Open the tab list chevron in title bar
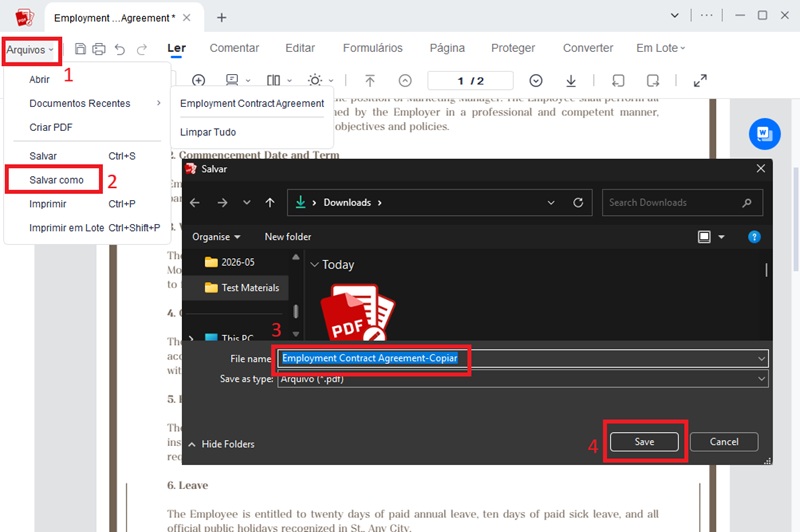Image resolution: width=800 pixels, height=532 pixels. (x=674, y=15)
